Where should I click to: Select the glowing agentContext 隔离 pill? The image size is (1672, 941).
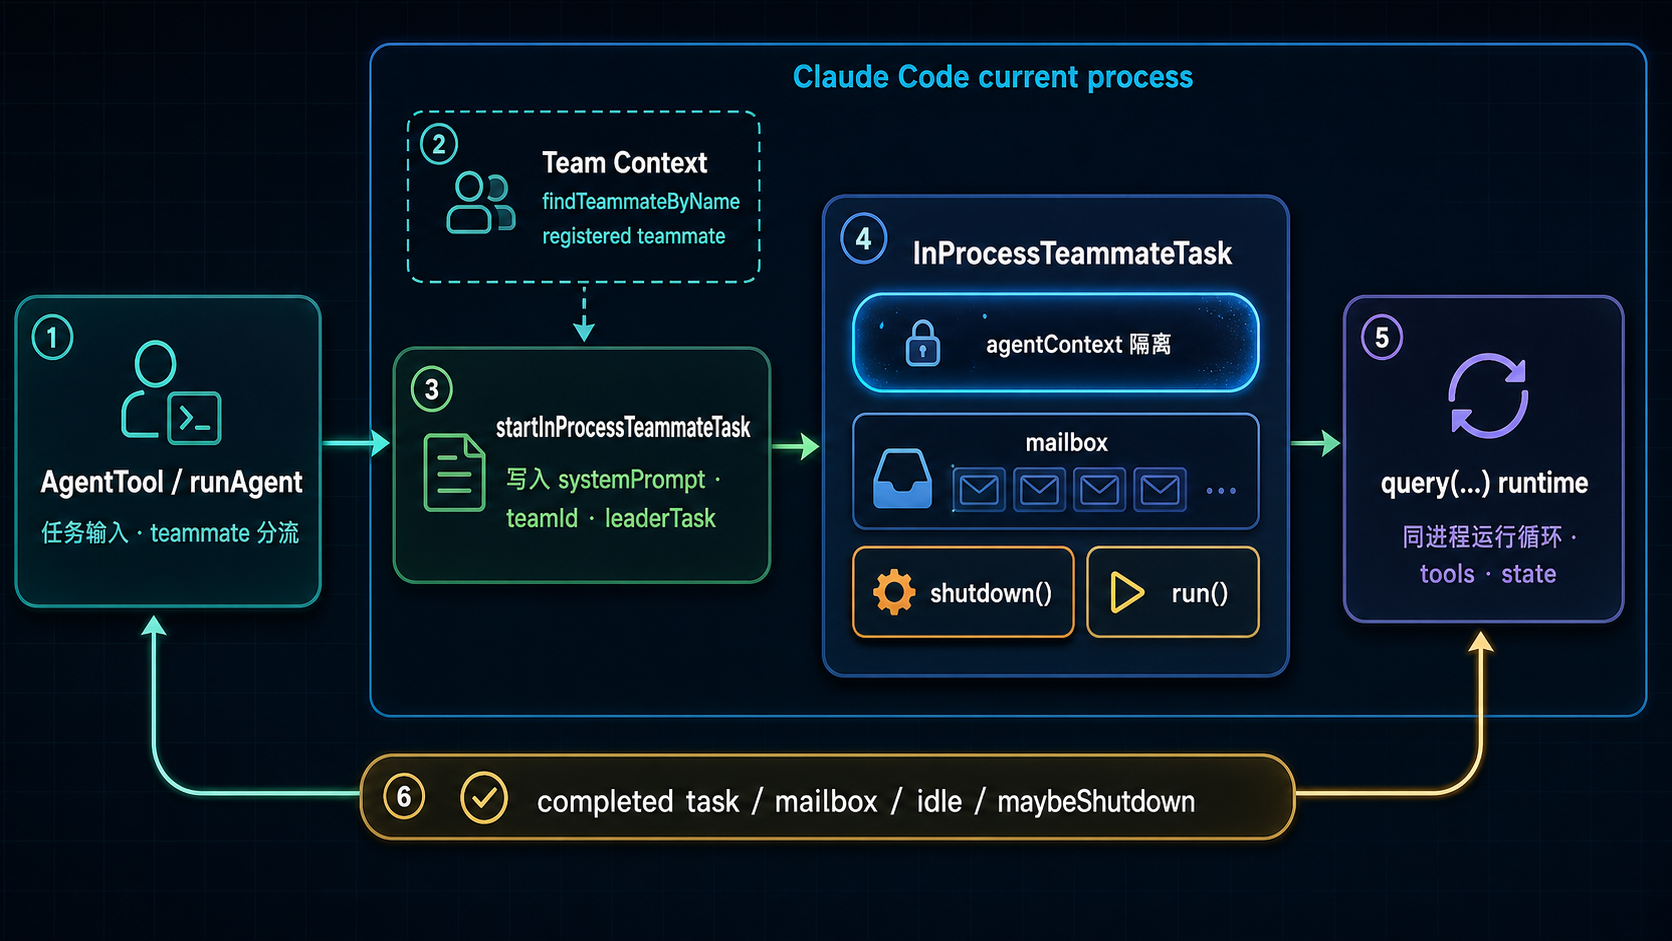(x=1056, y=343)
